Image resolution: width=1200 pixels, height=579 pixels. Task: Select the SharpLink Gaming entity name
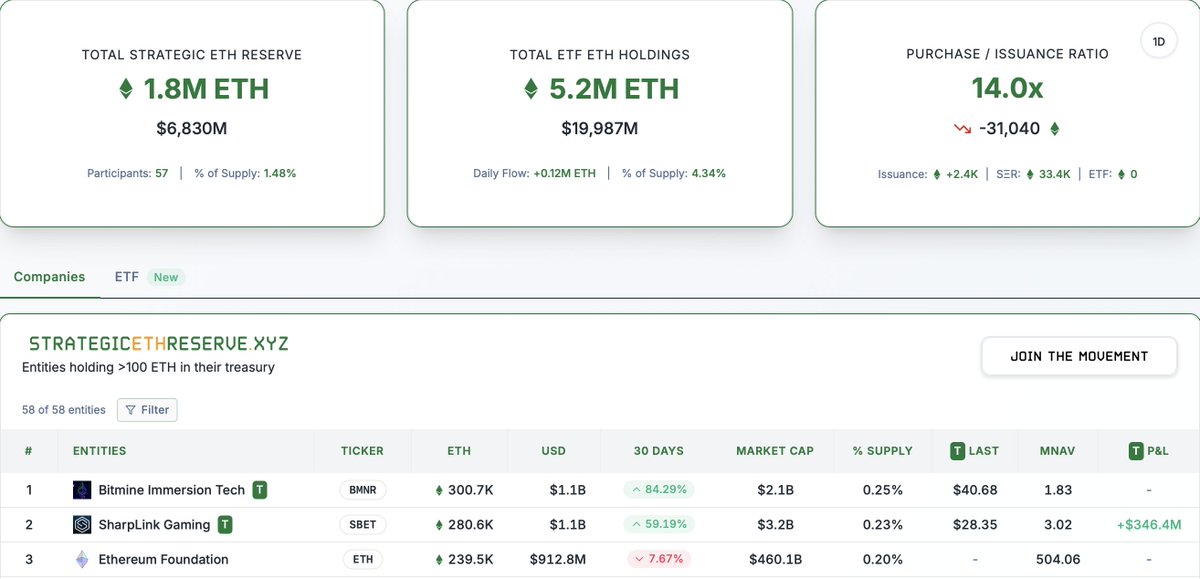(x=154, y=525)
